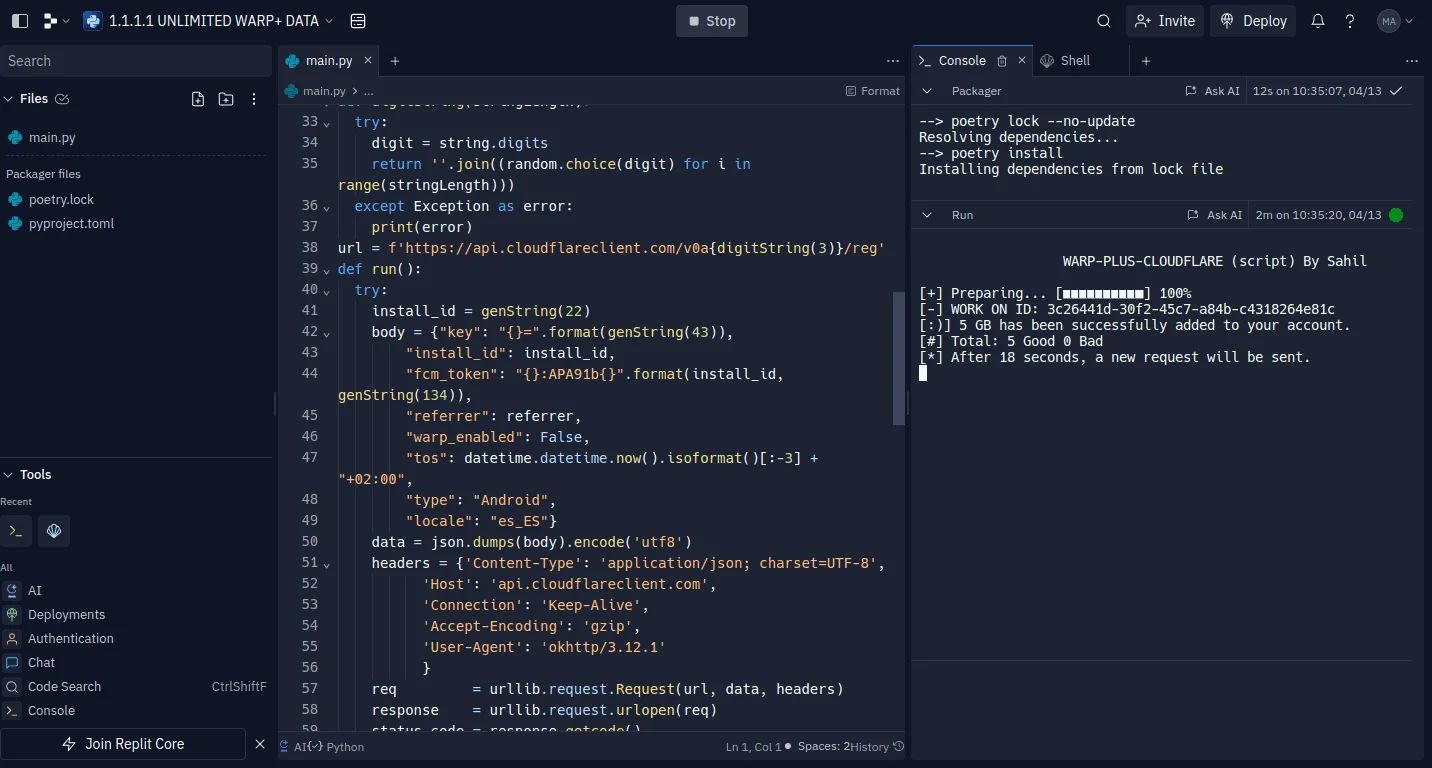The height and width of the screenshot is (768, 1432).
Task: Open the MA account avatar menu
Action: [1395, 21]
